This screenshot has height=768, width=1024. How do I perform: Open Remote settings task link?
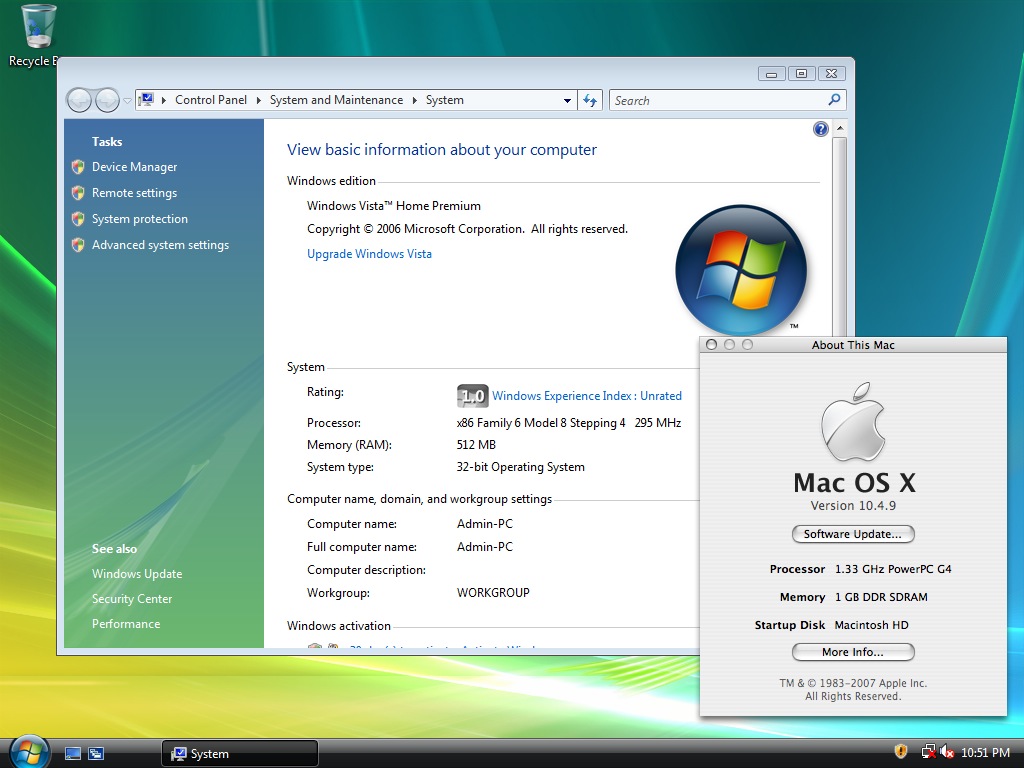(135, 193)
